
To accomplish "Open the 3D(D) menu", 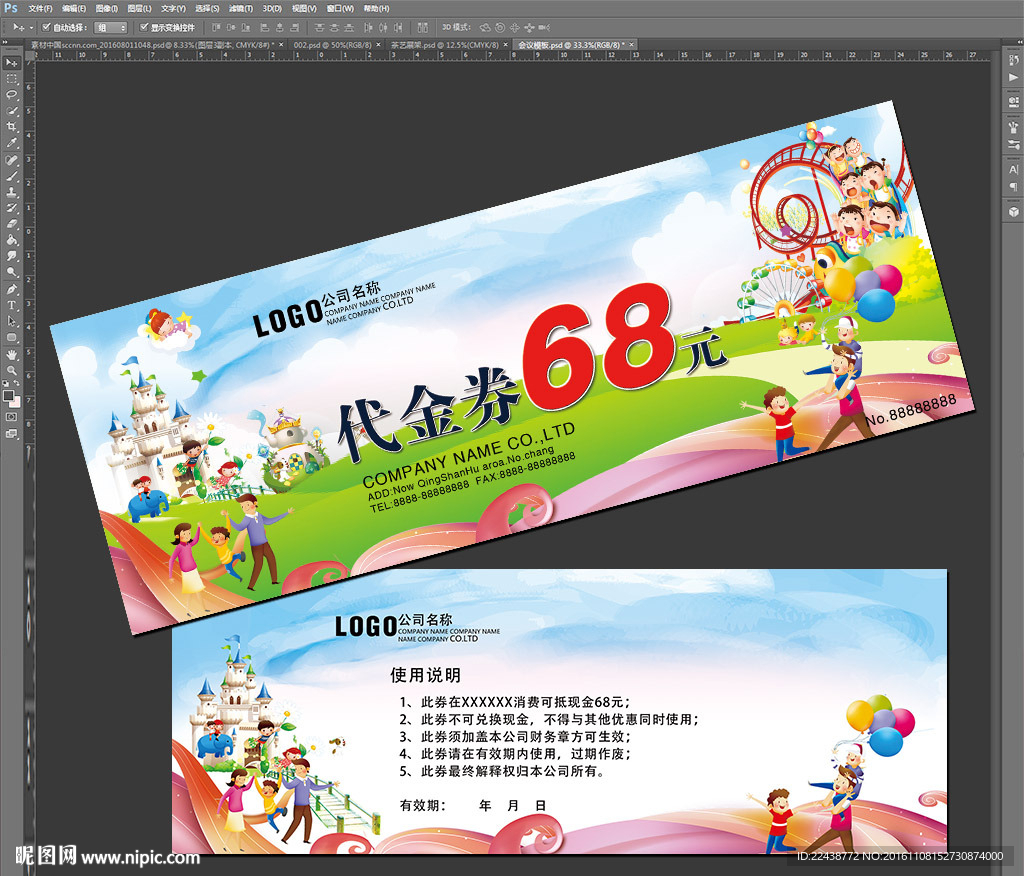I will pyautogui.click(x=272, y=8).
